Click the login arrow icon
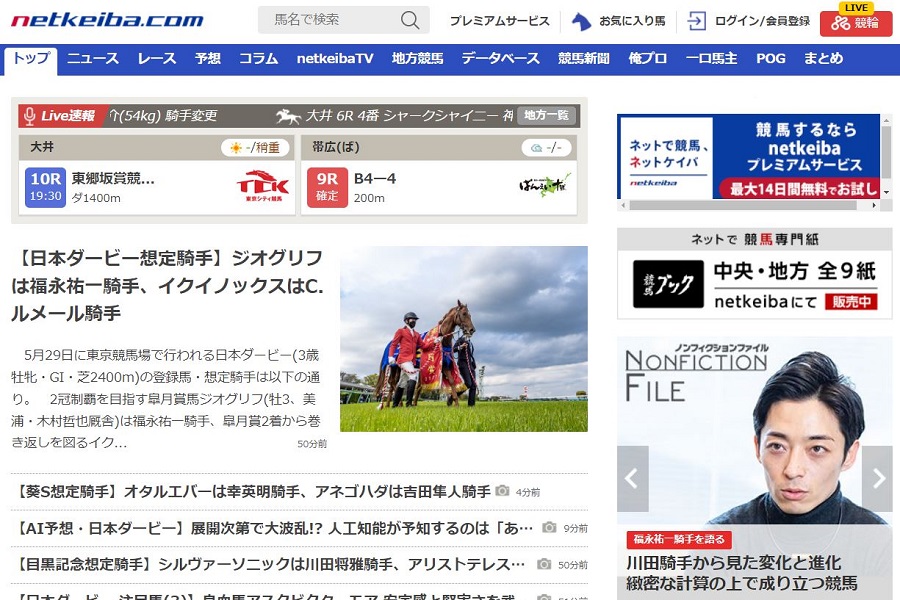The image size is (900, 600). [696, 21]
